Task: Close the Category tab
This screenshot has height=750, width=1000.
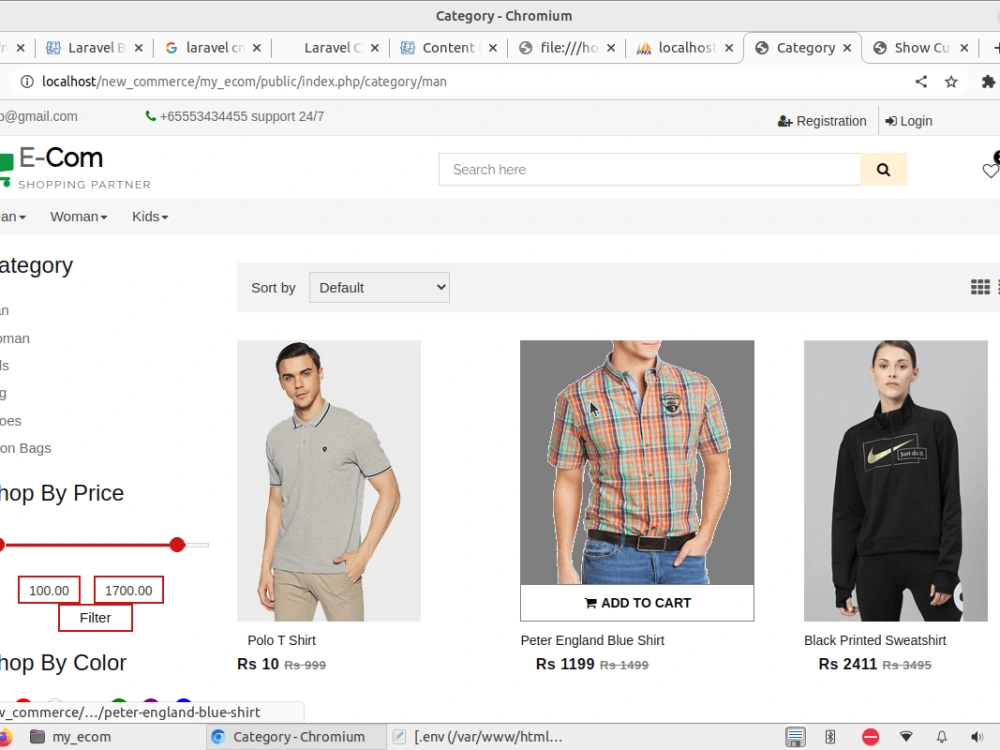Action: tap(847, 48)
